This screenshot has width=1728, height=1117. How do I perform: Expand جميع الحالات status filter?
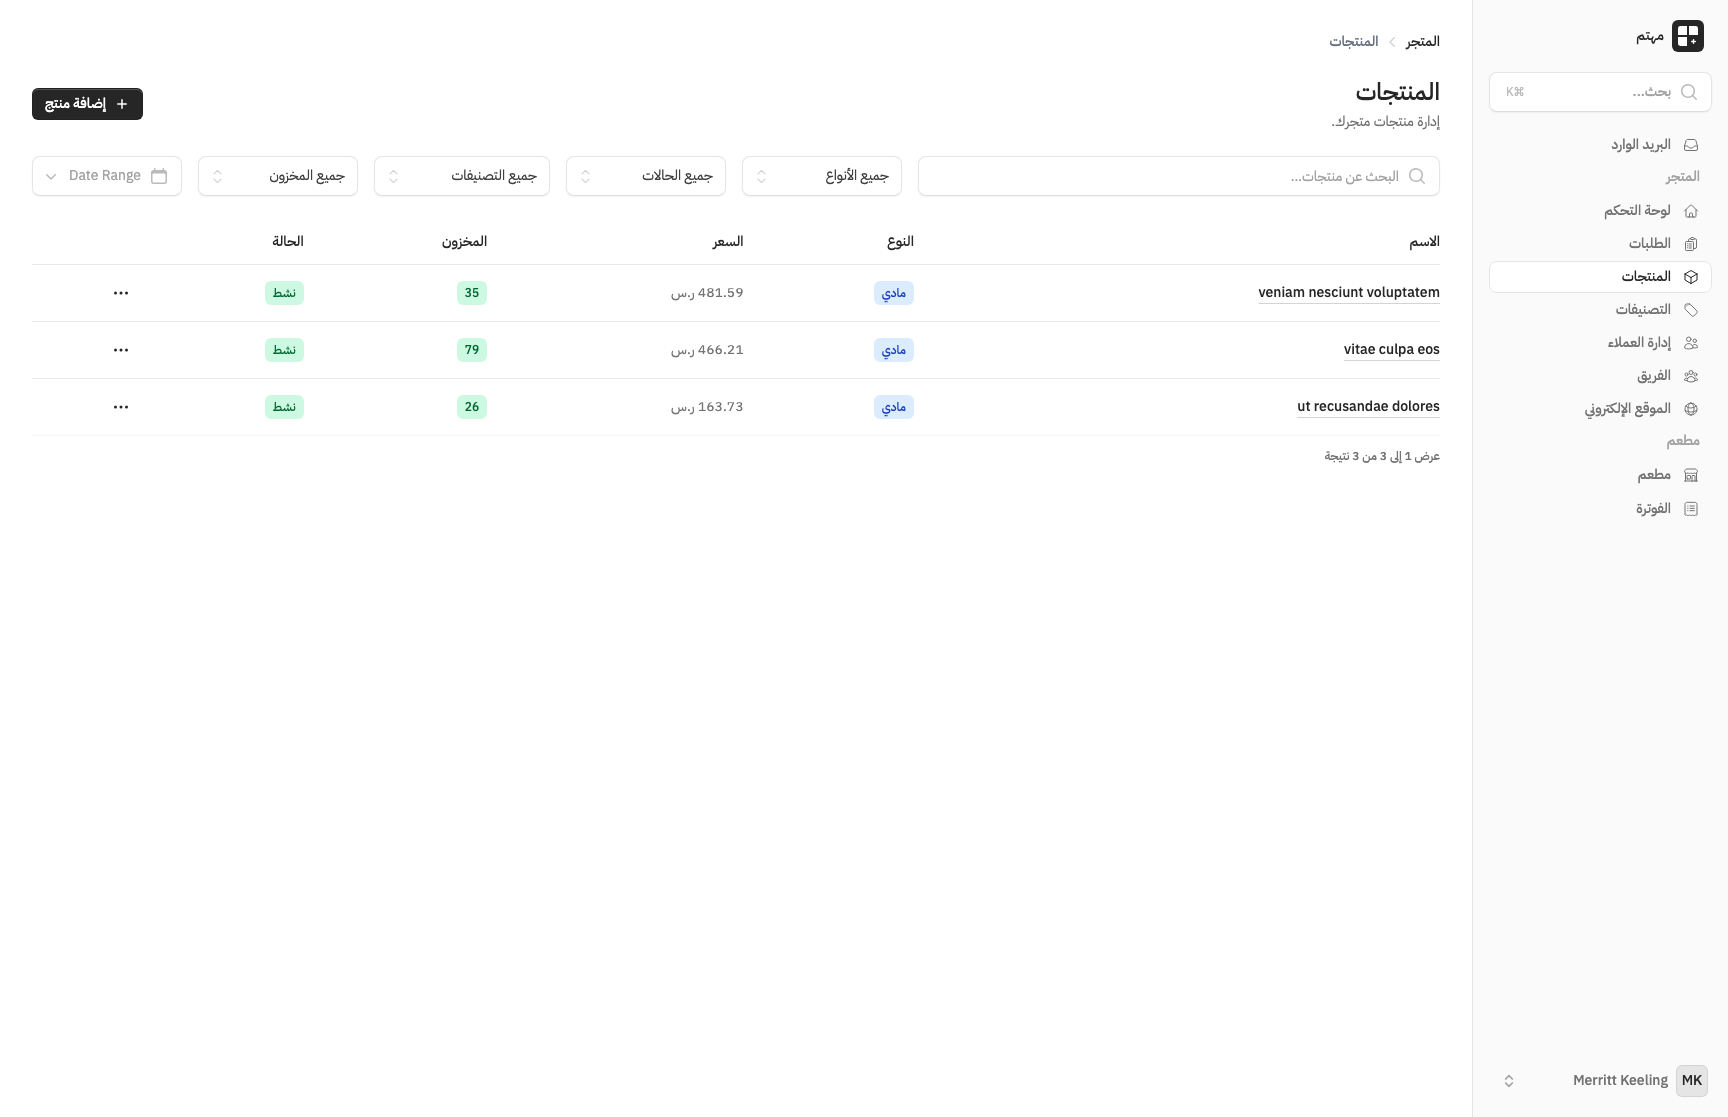pos(645,176)
